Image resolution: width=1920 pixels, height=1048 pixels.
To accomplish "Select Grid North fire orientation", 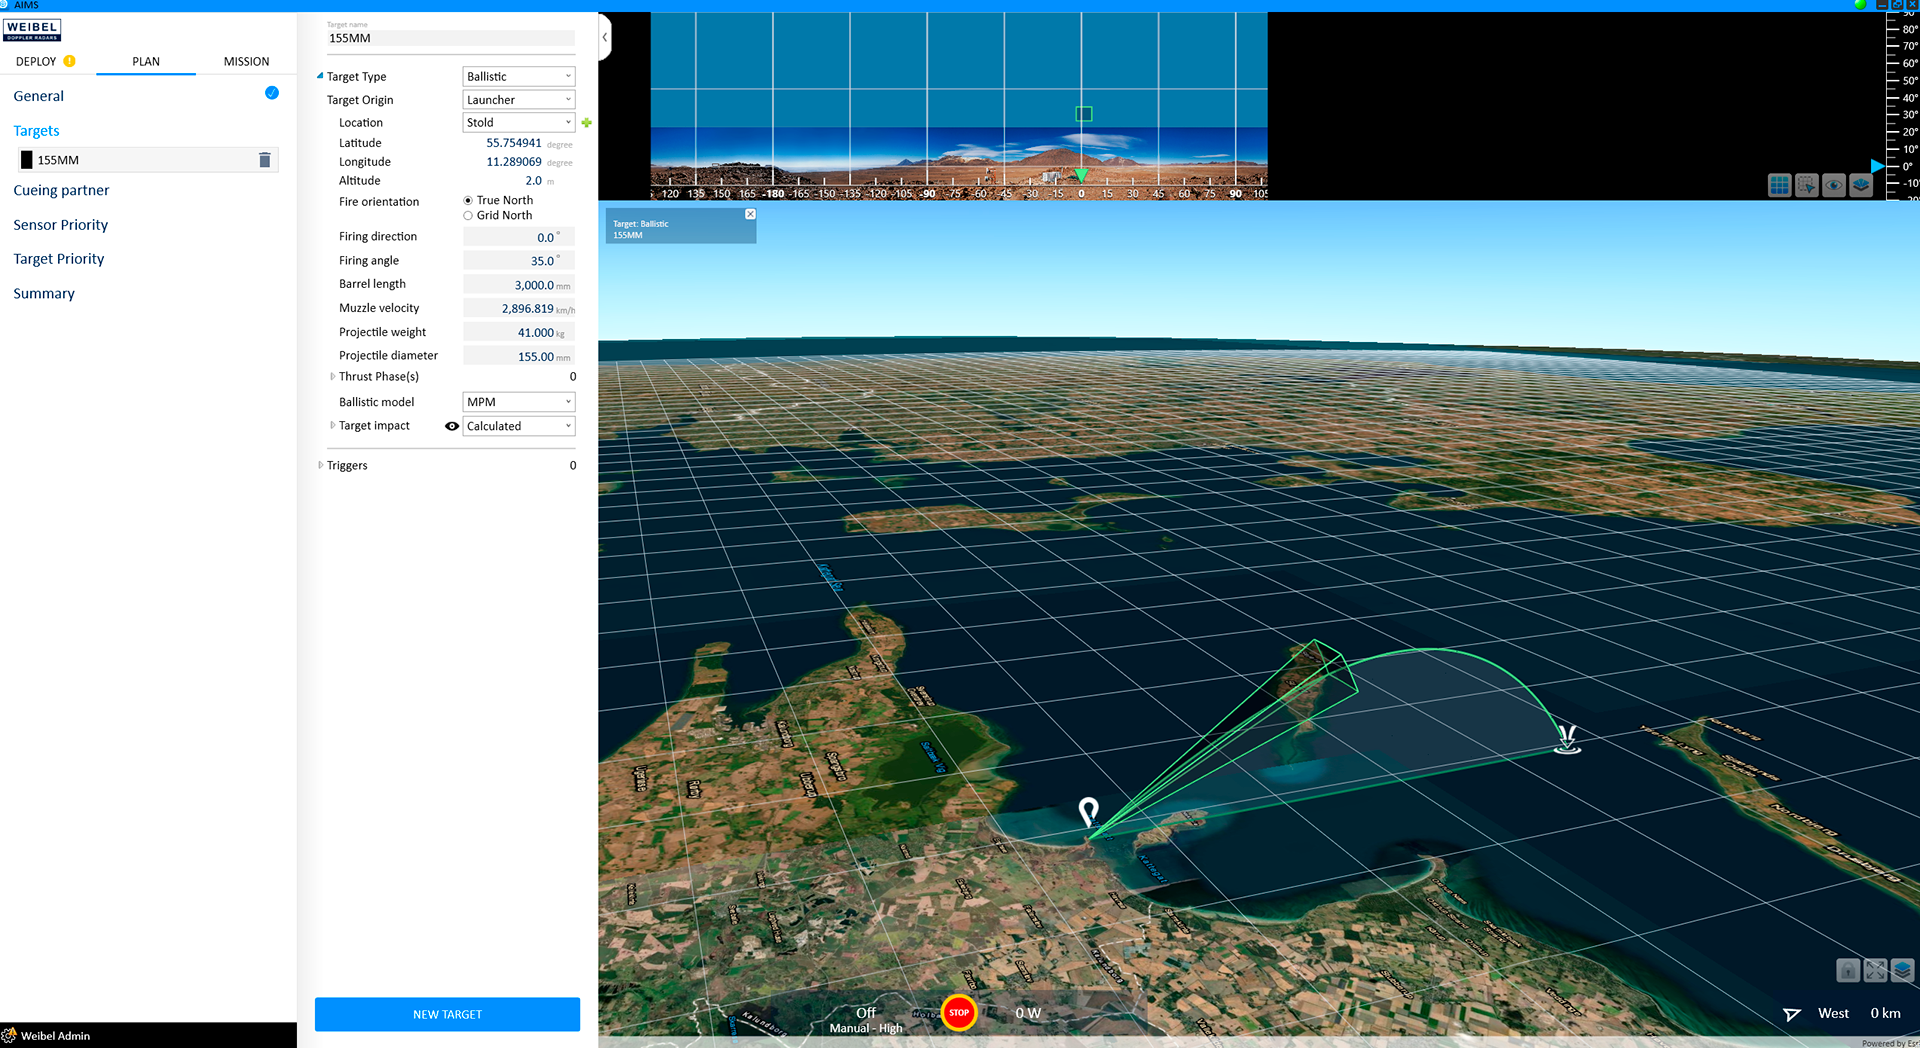I will pos(468,215).
